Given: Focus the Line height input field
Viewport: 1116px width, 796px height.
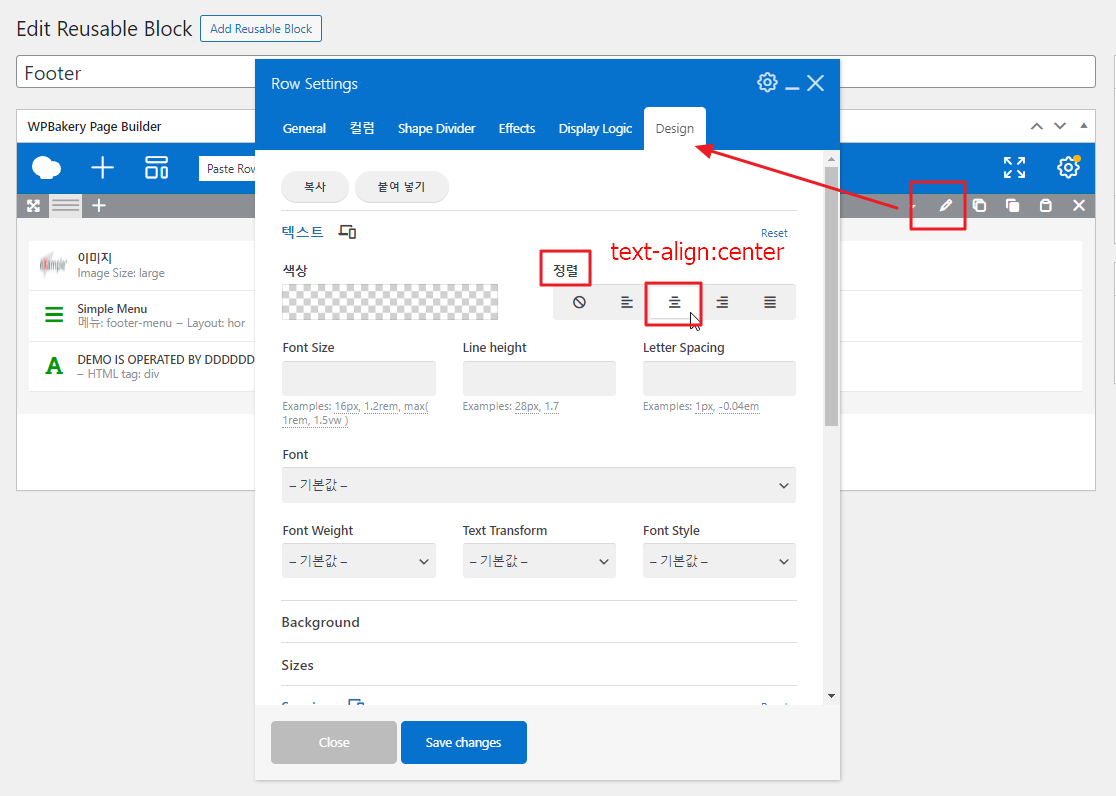Looking at the screenshot, I should pos(539,378).
